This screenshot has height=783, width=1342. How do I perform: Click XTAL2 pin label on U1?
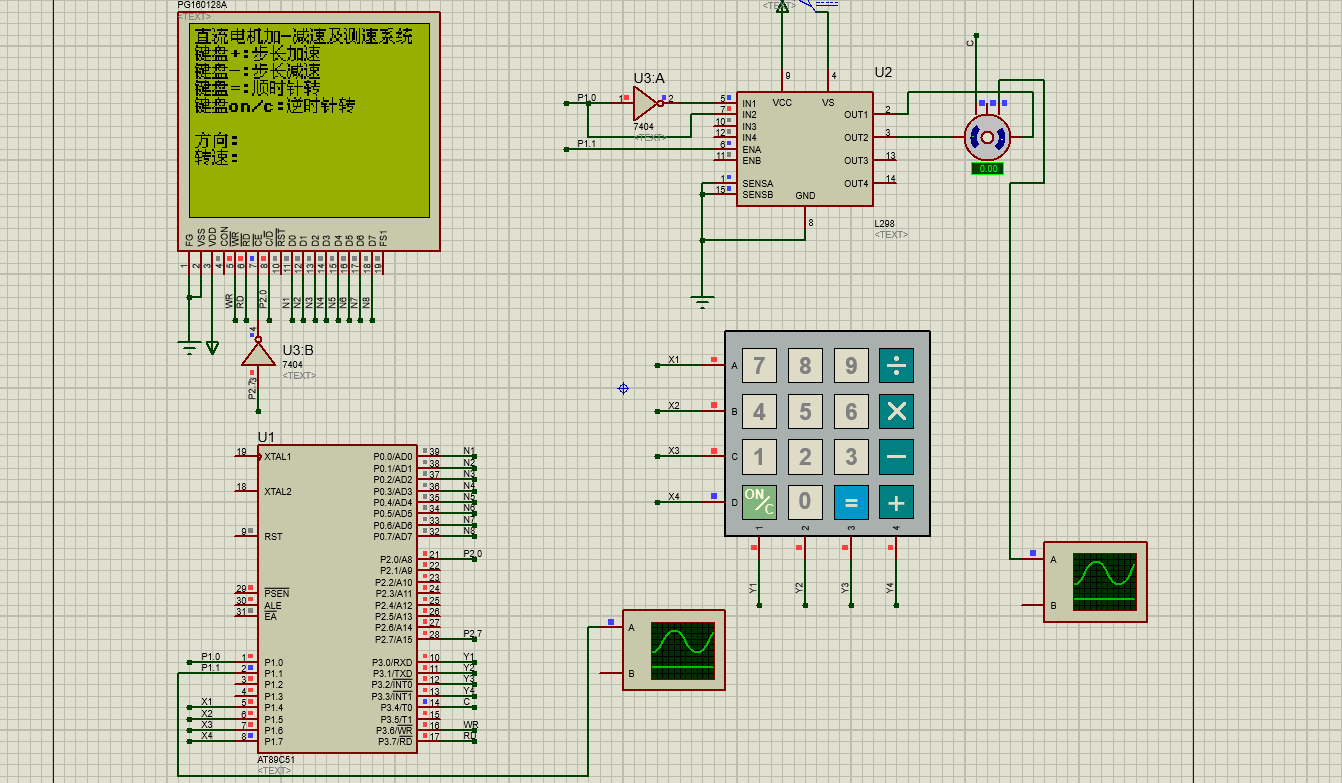pyautogui.click(x=278, y=492)
